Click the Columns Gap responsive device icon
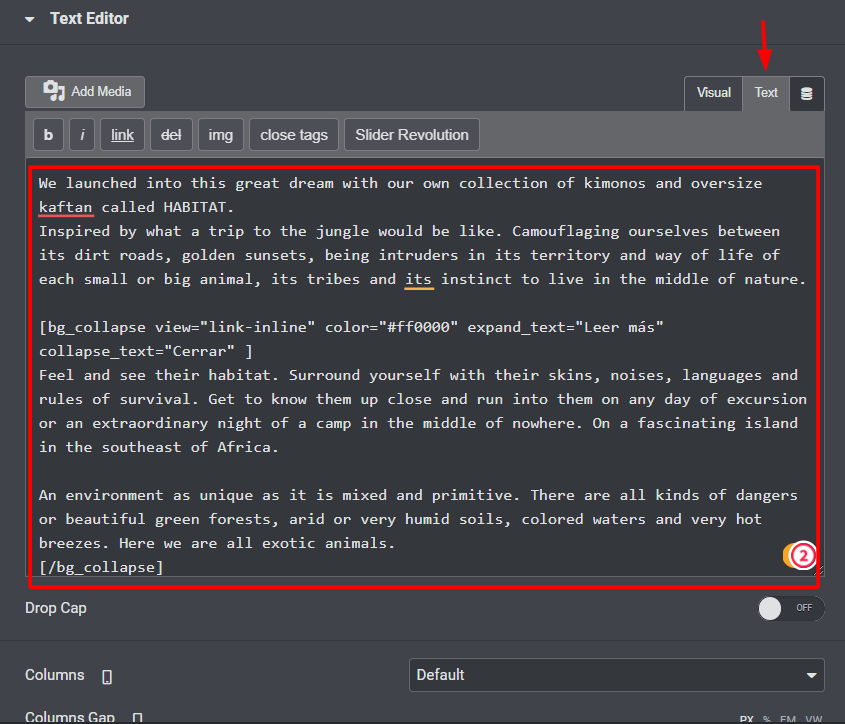Image resolution: width=845 pixels, height=724 pixels. coord(137,718)
